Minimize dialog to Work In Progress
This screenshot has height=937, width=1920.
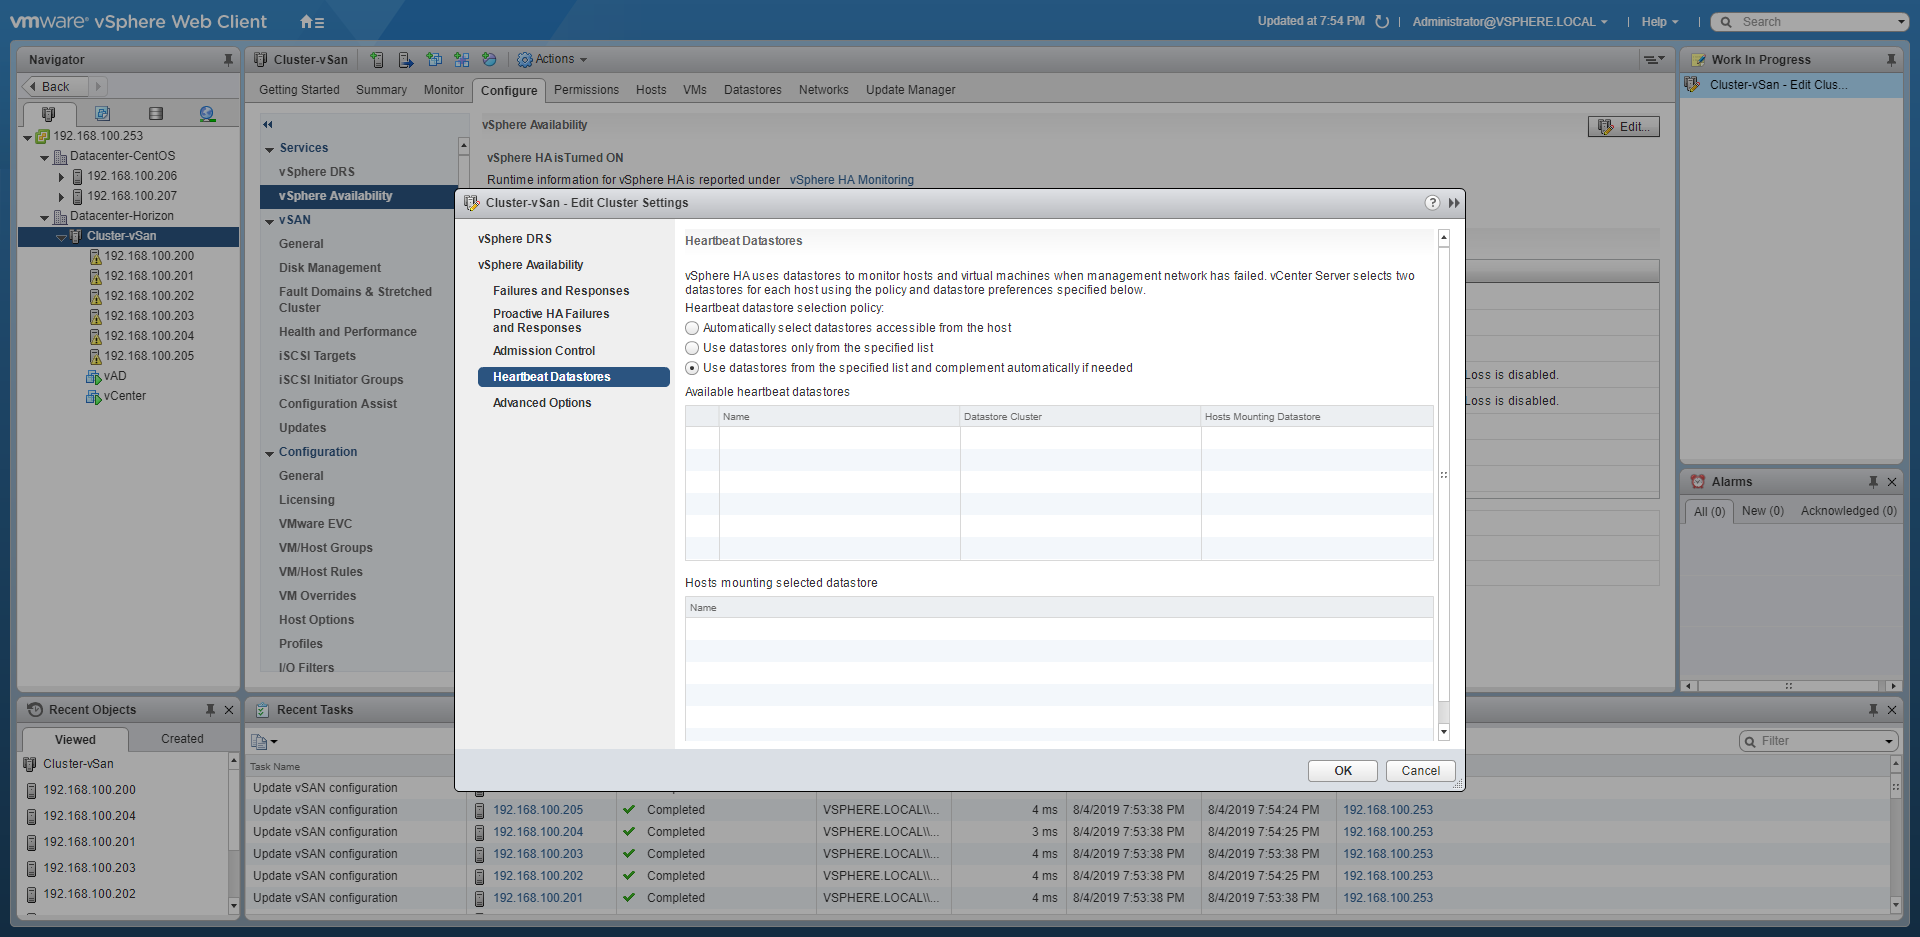(x=1454, y=203)
